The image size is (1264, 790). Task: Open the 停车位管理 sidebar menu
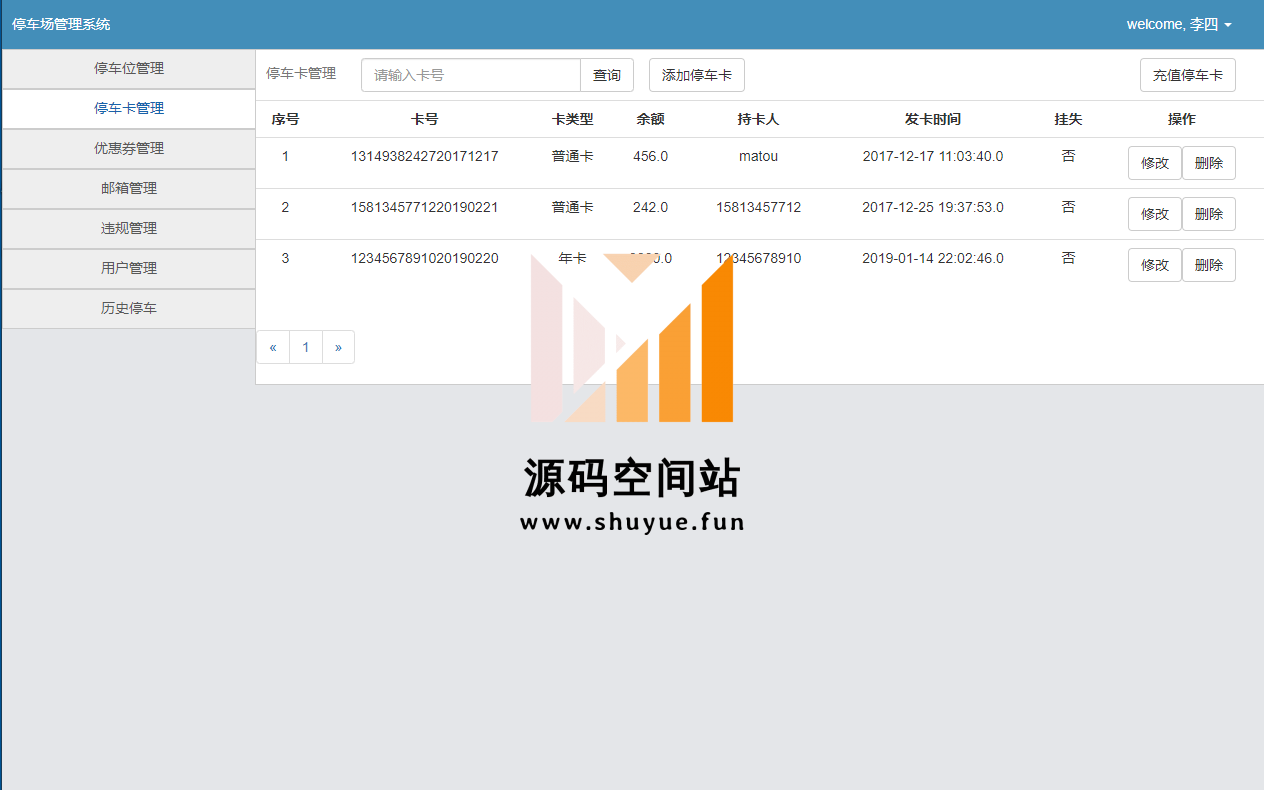(x=129, y=69)
